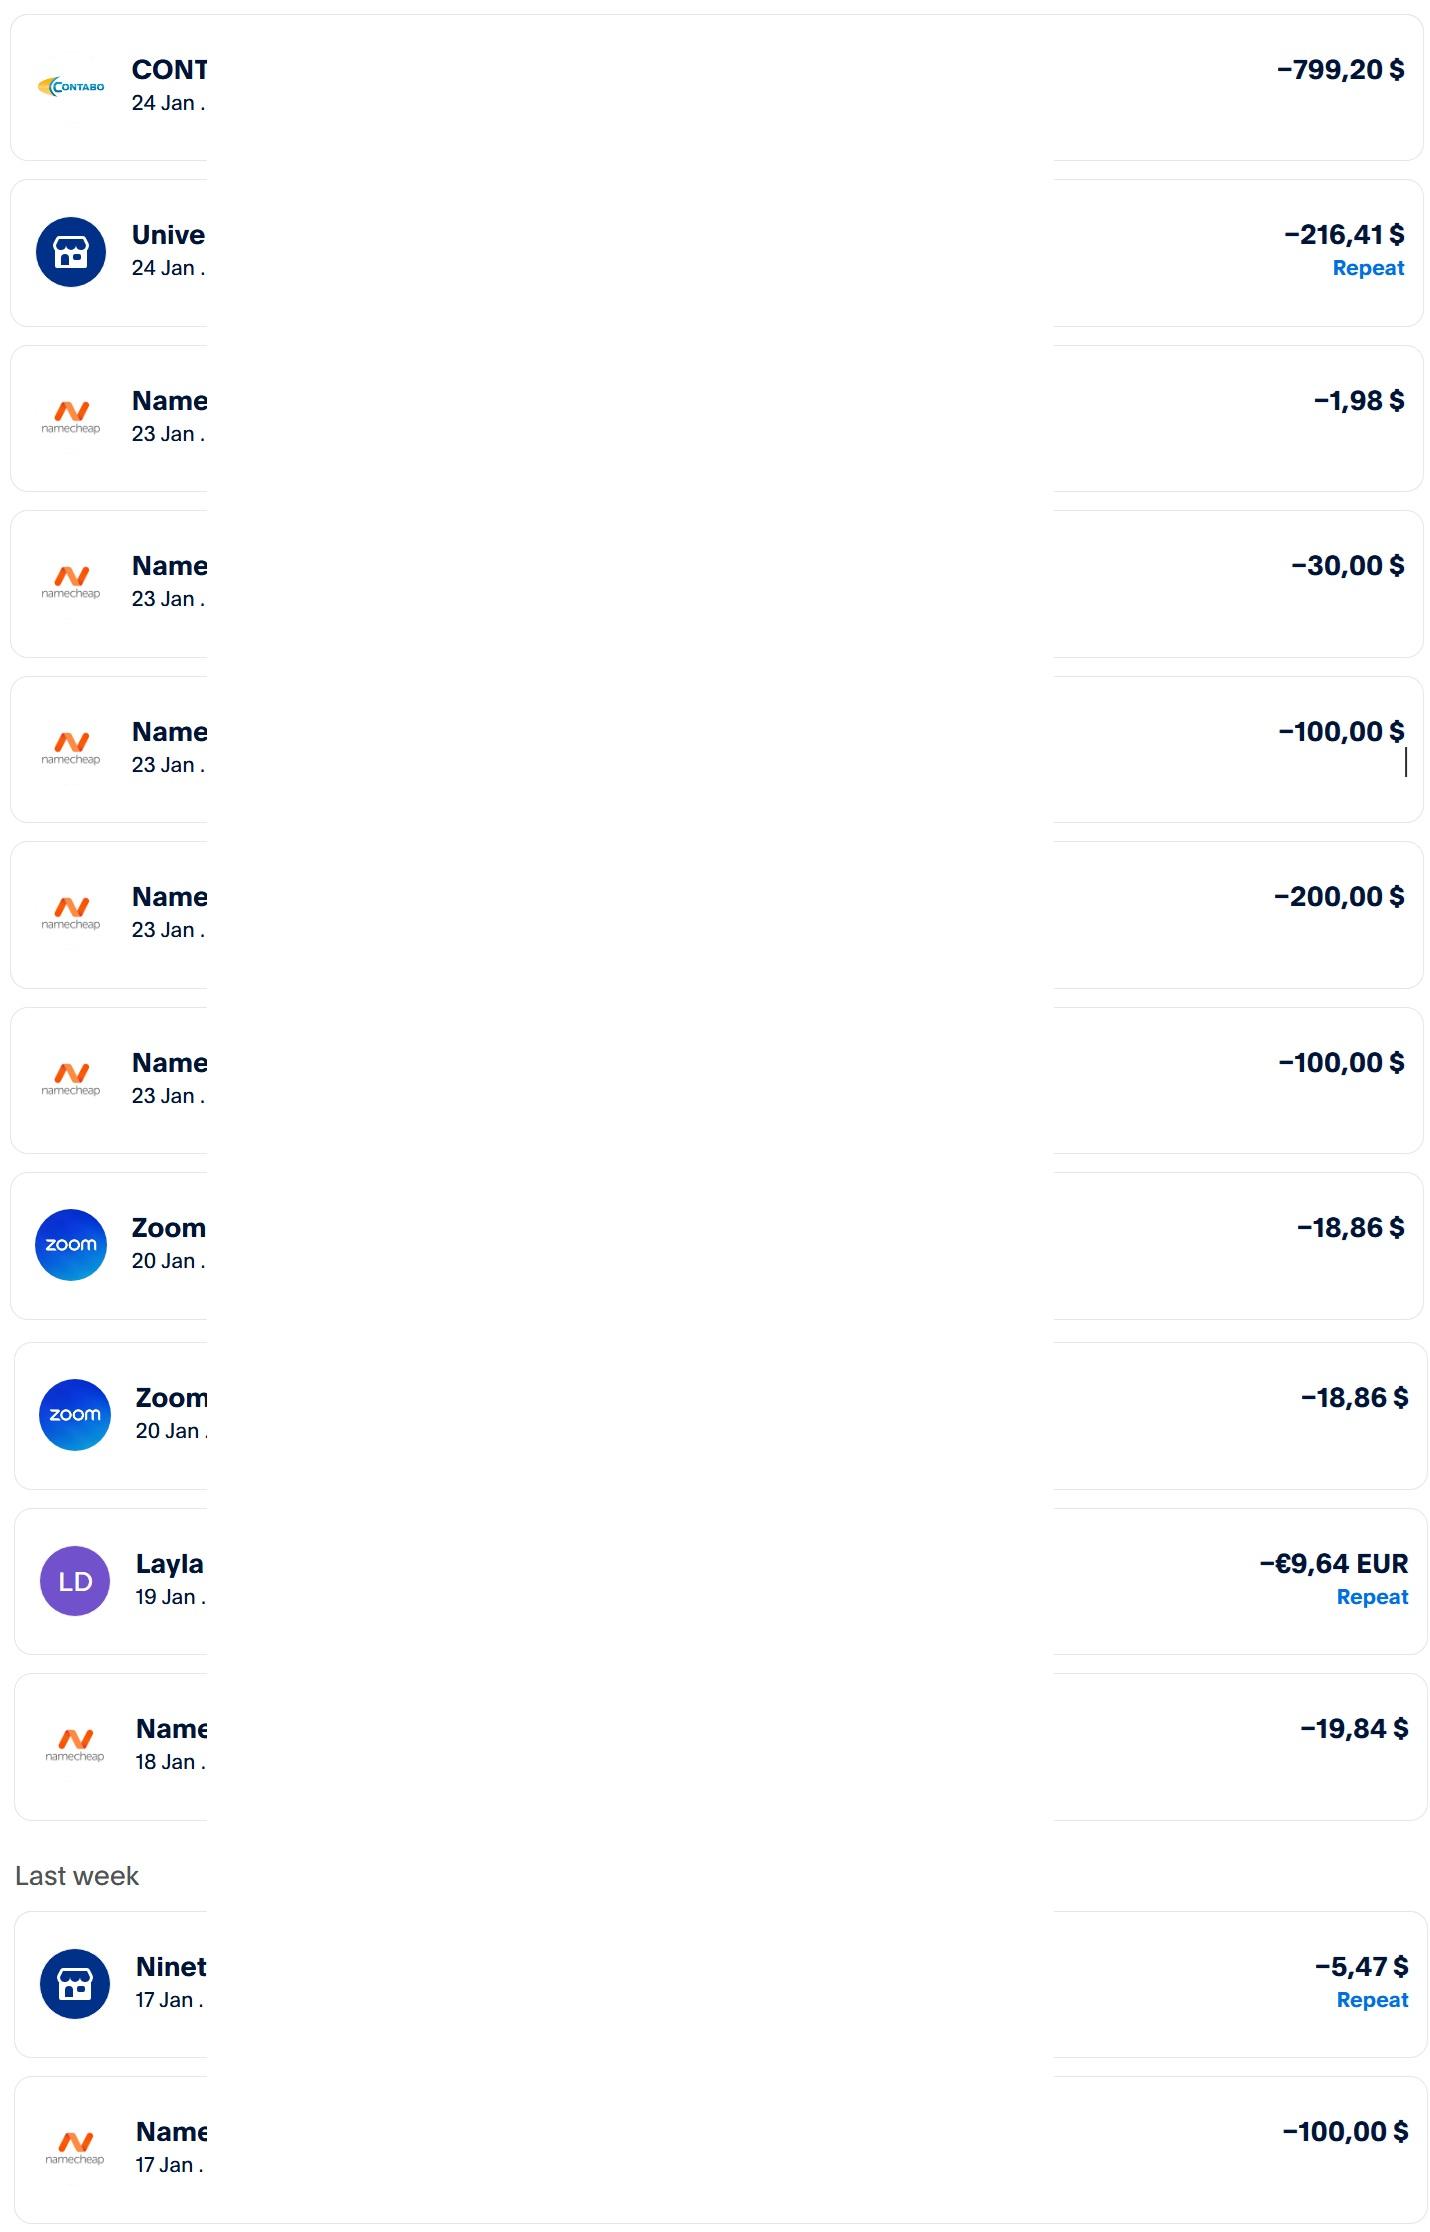Open the CONT transaction from 24 Jan
The width and height of the screenshot is (1430, 2232).
pos(169,70)
